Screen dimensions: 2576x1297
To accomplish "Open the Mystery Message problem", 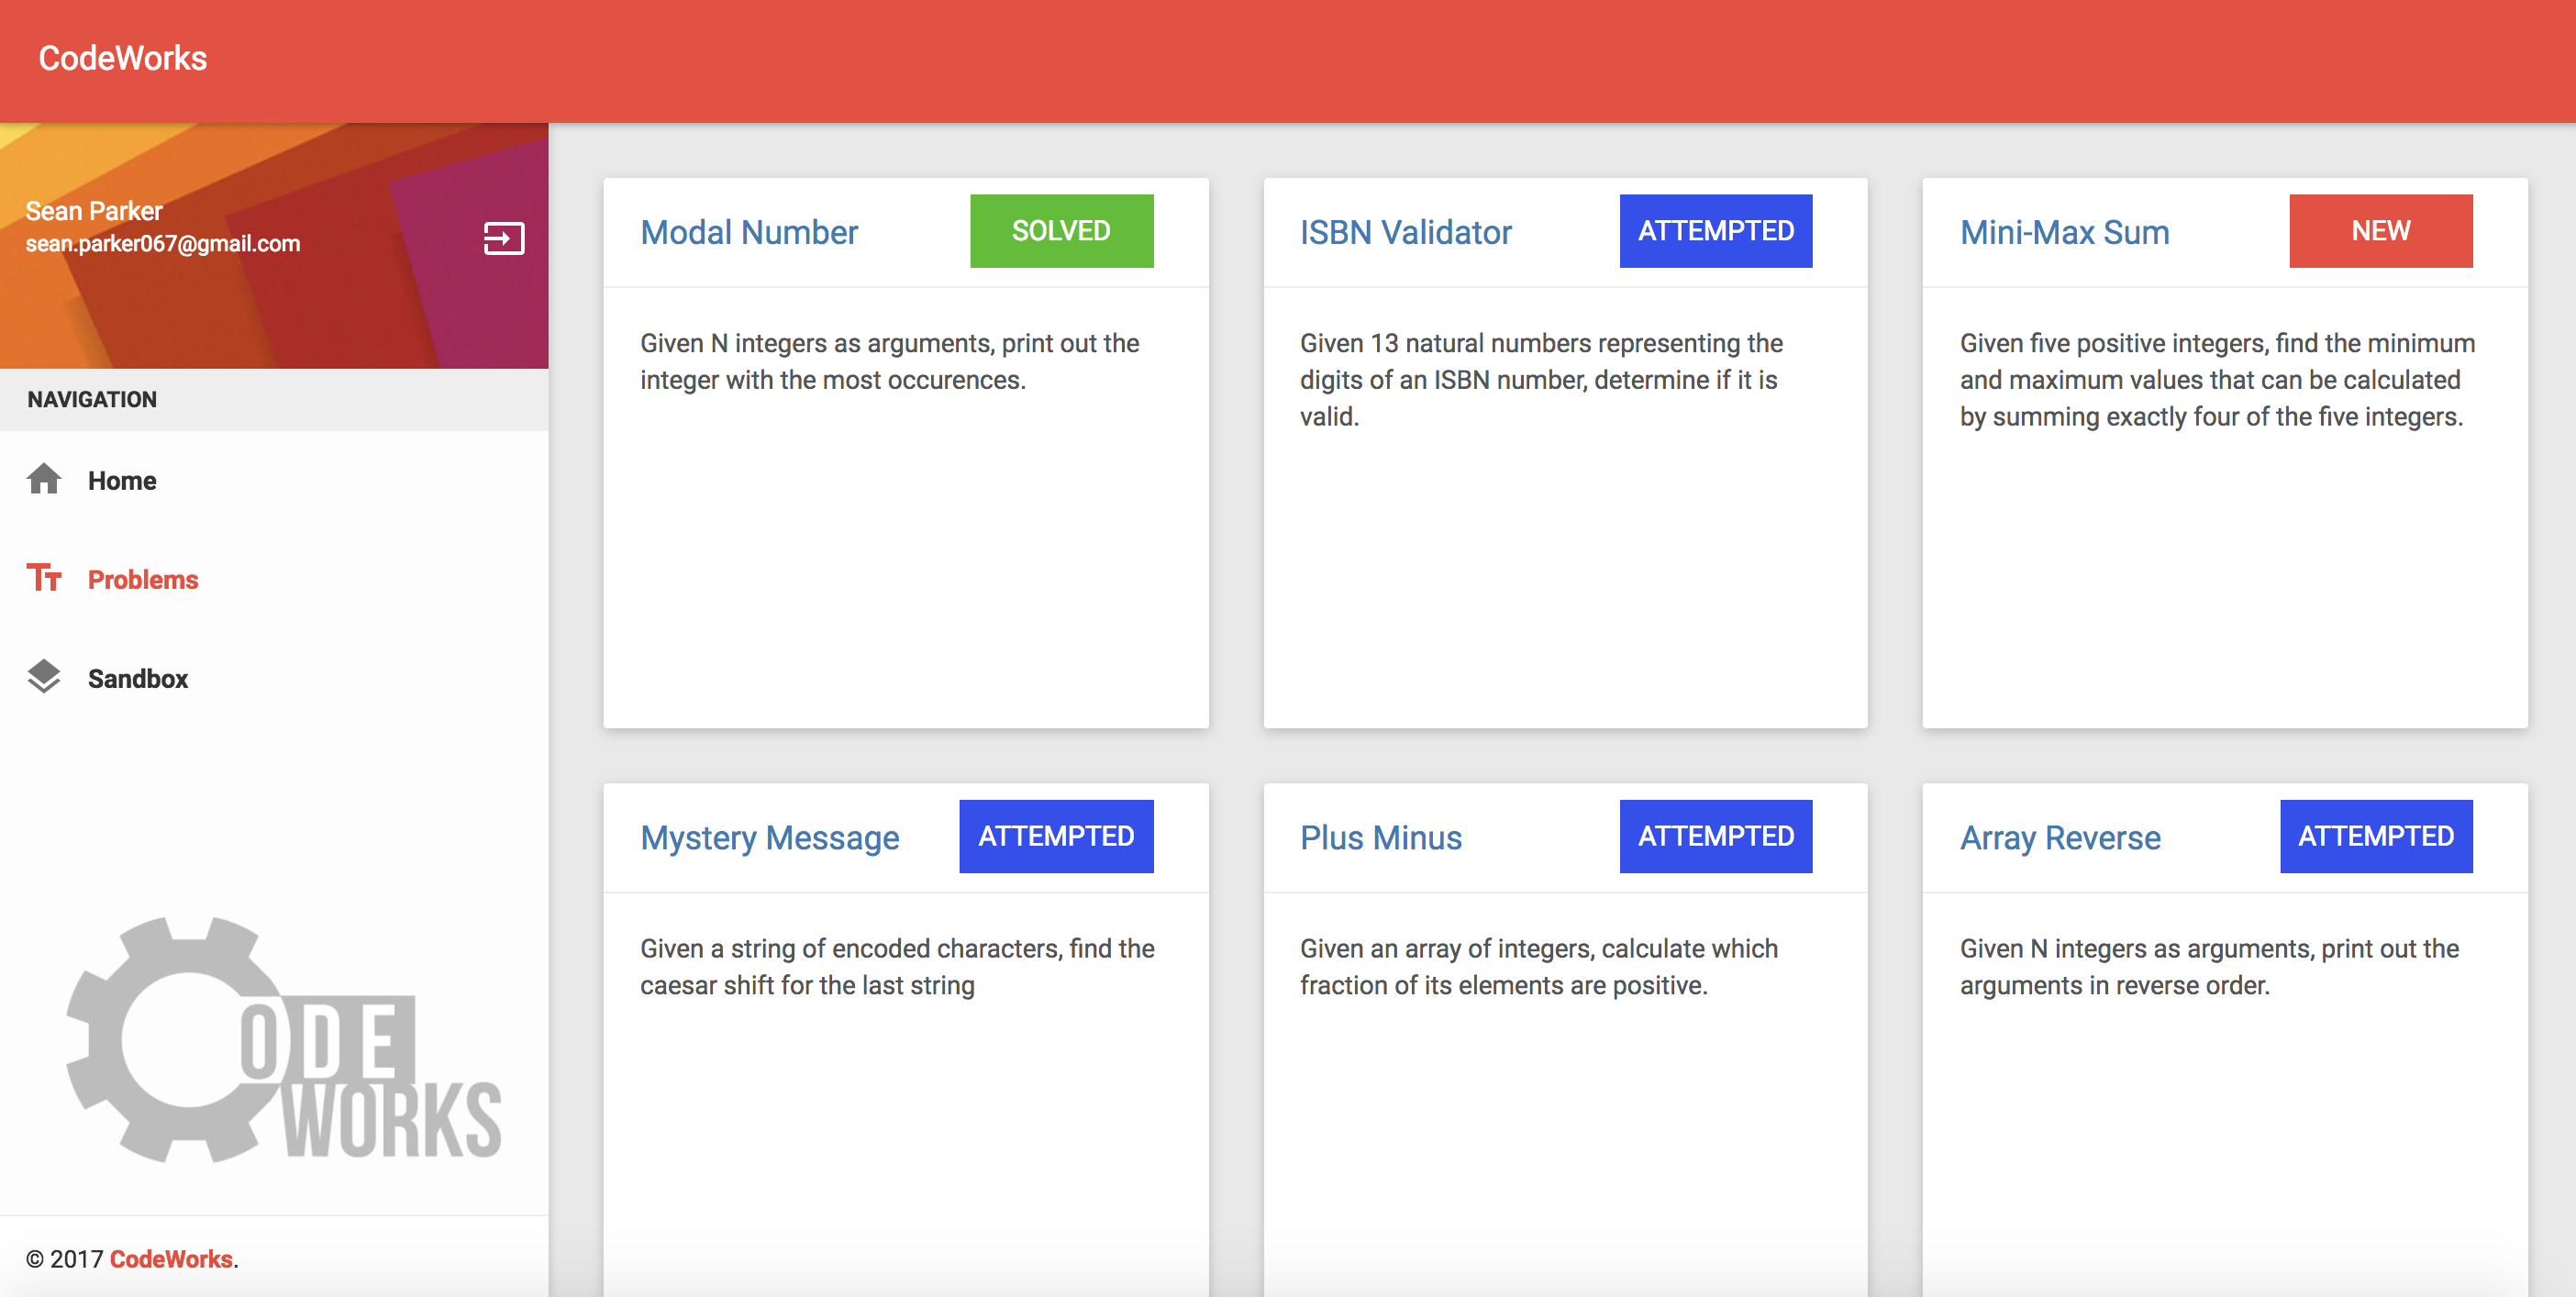I will (x=768, y=837).
